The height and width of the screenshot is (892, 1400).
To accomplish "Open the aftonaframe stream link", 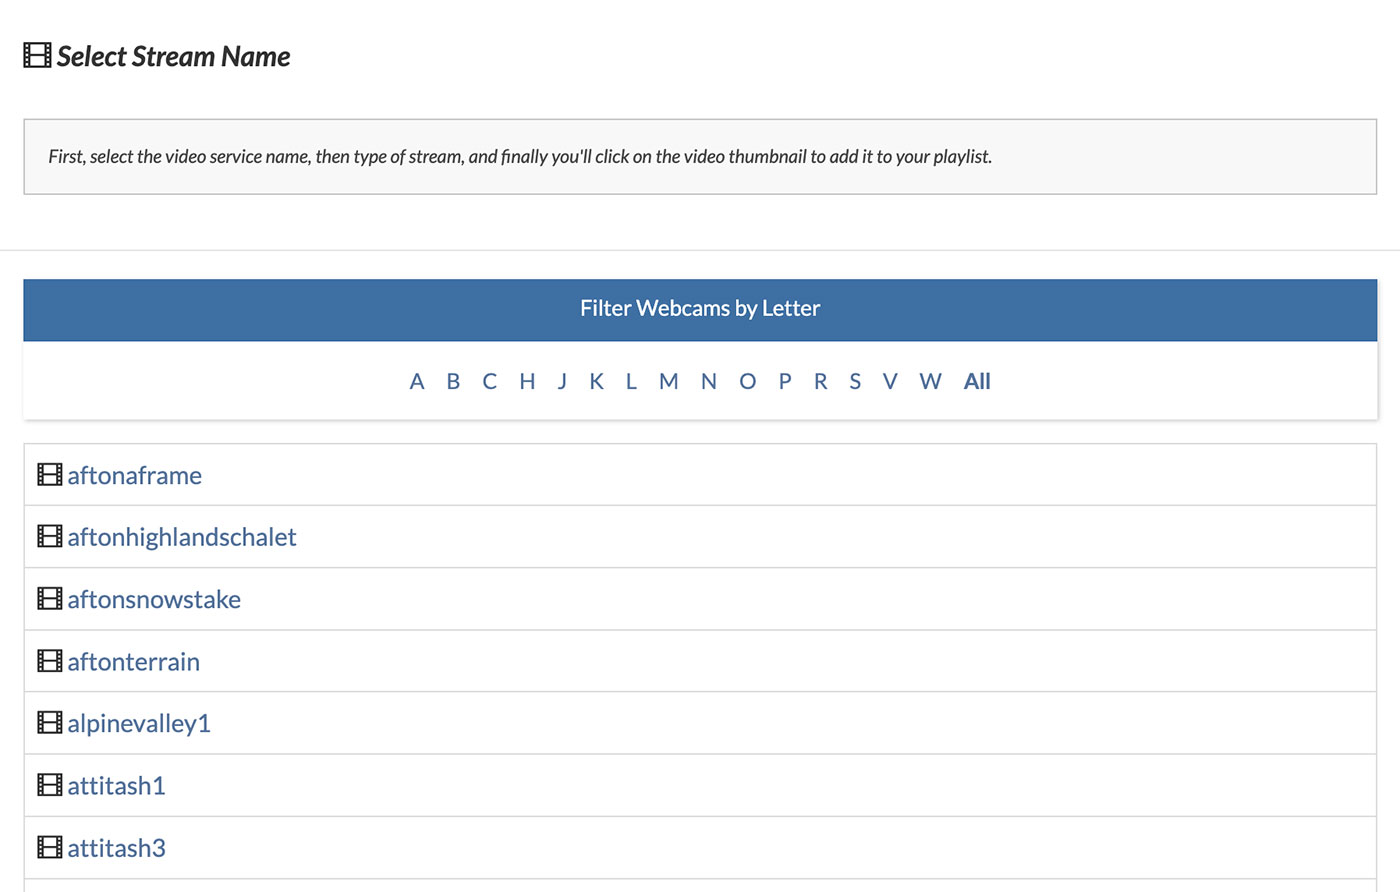I will click(x=134, y=475).
